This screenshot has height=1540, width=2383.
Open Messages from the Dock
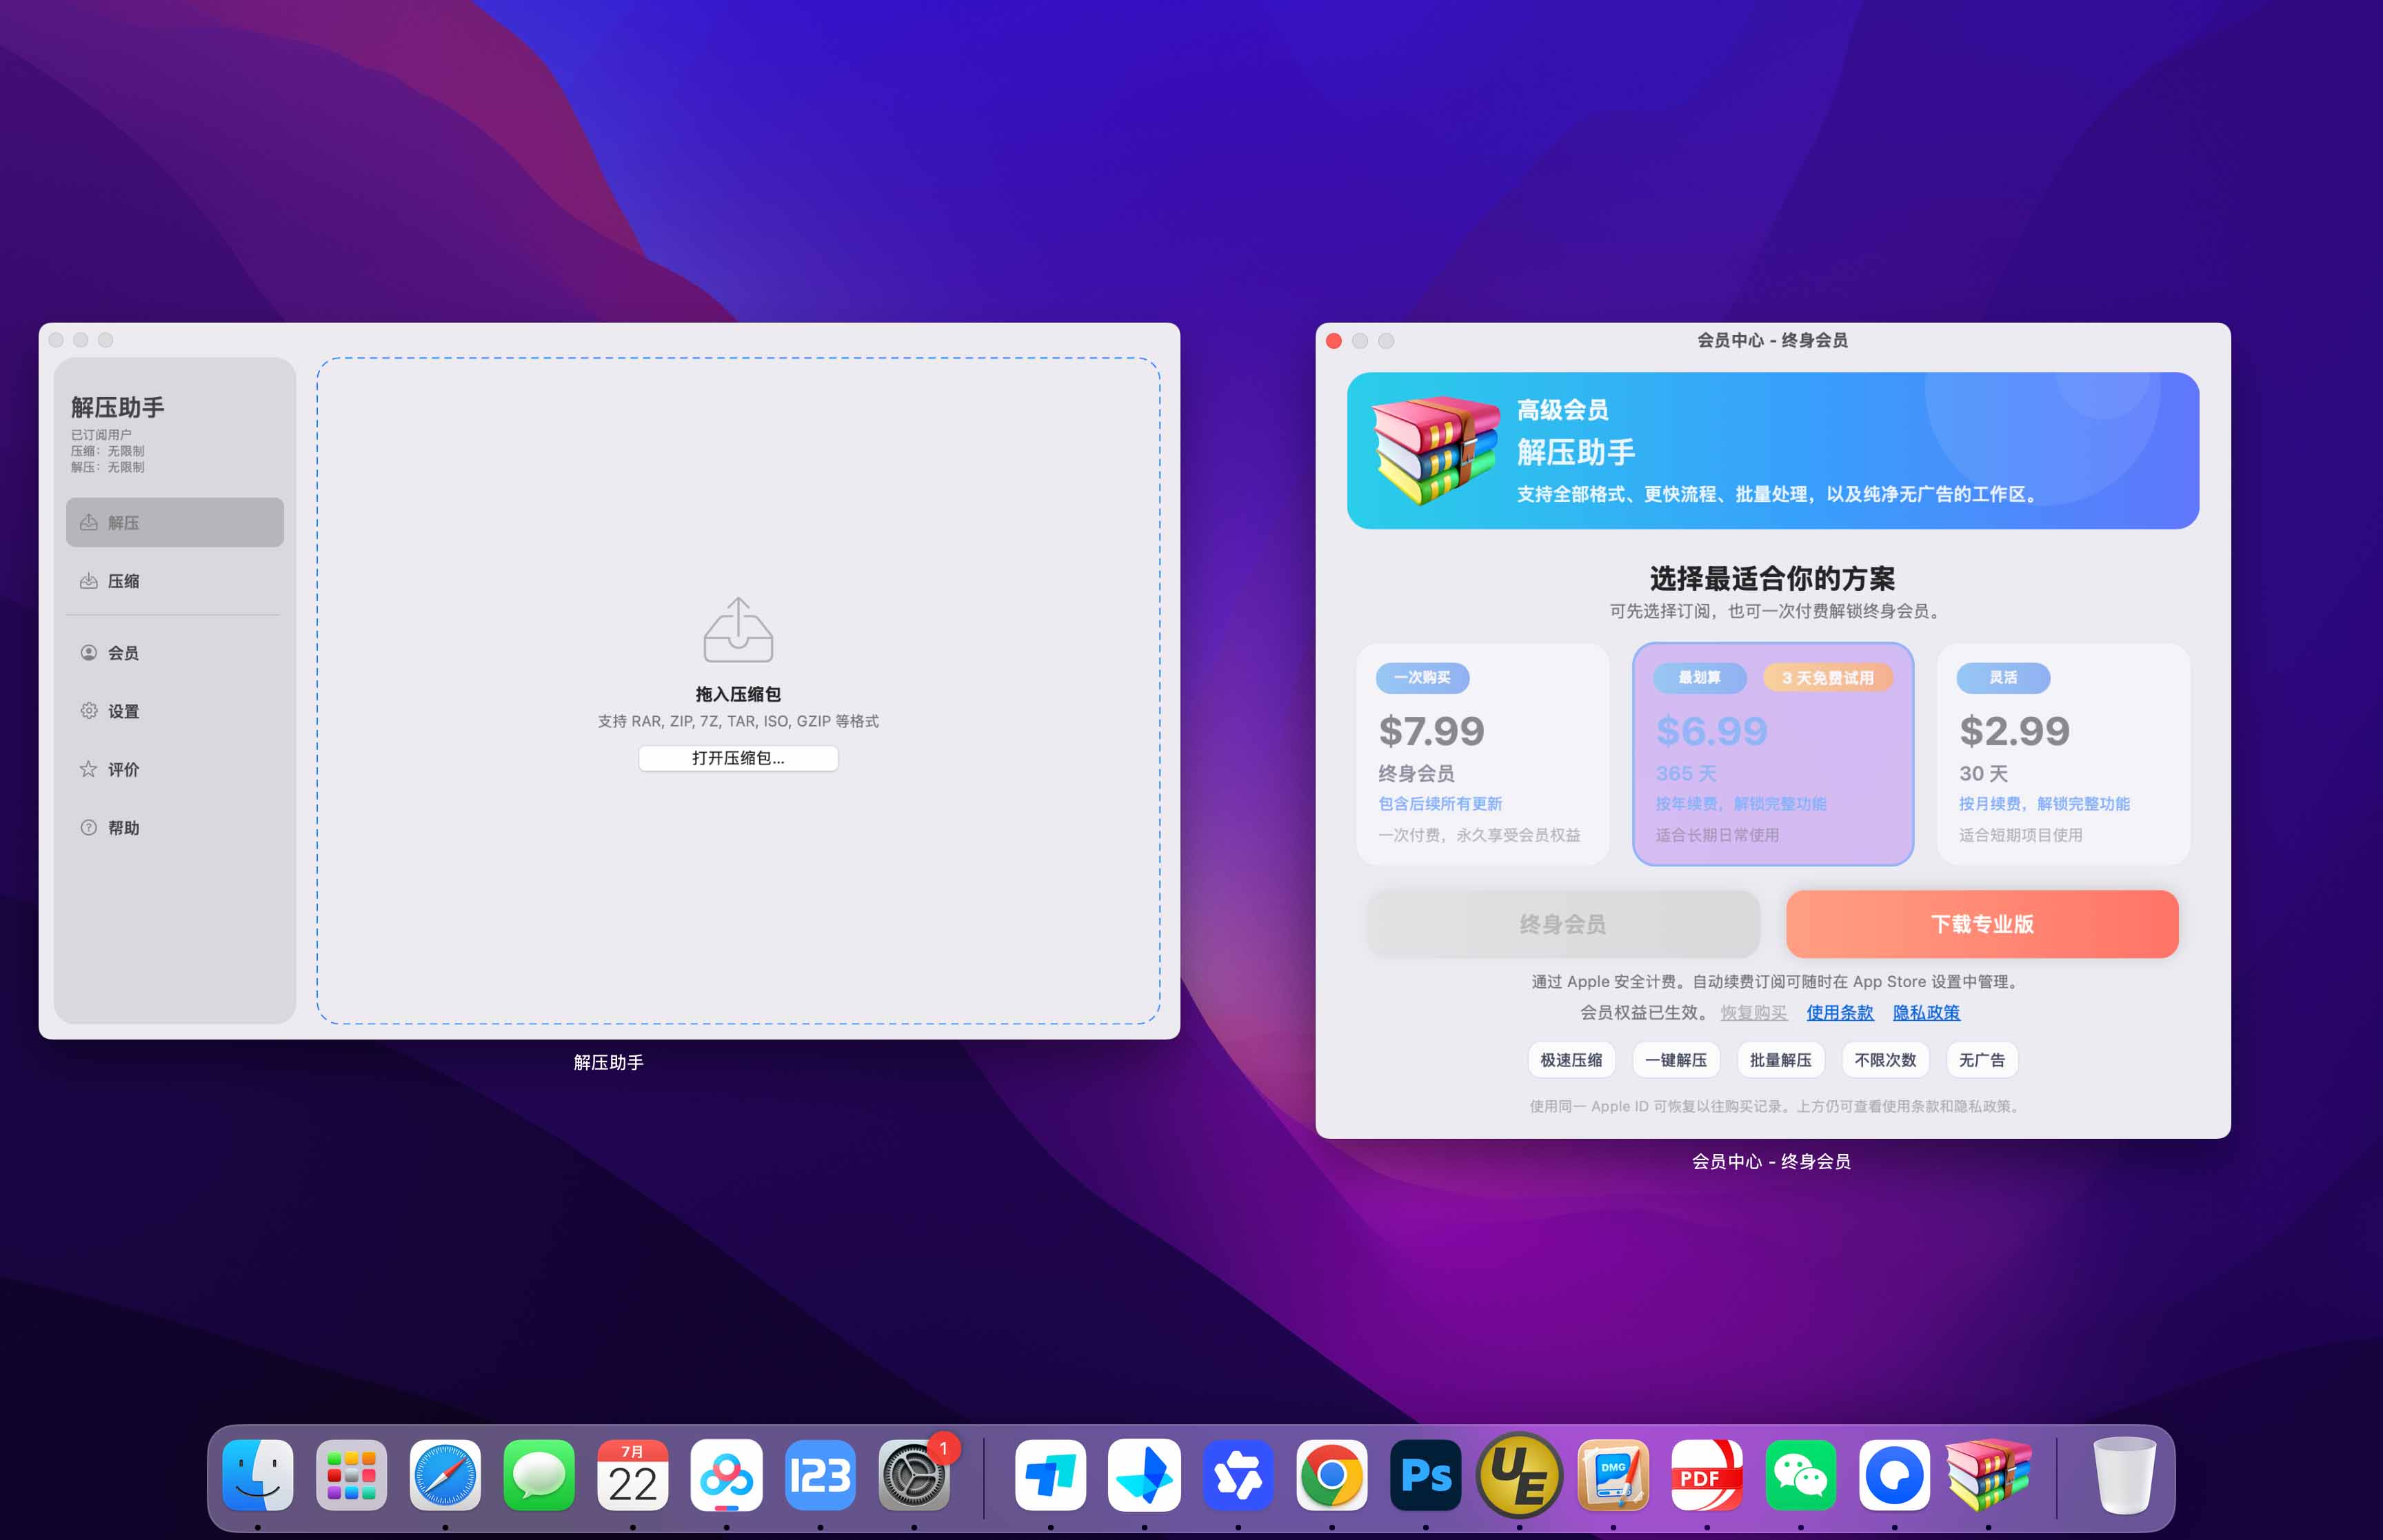point(539,1475)
